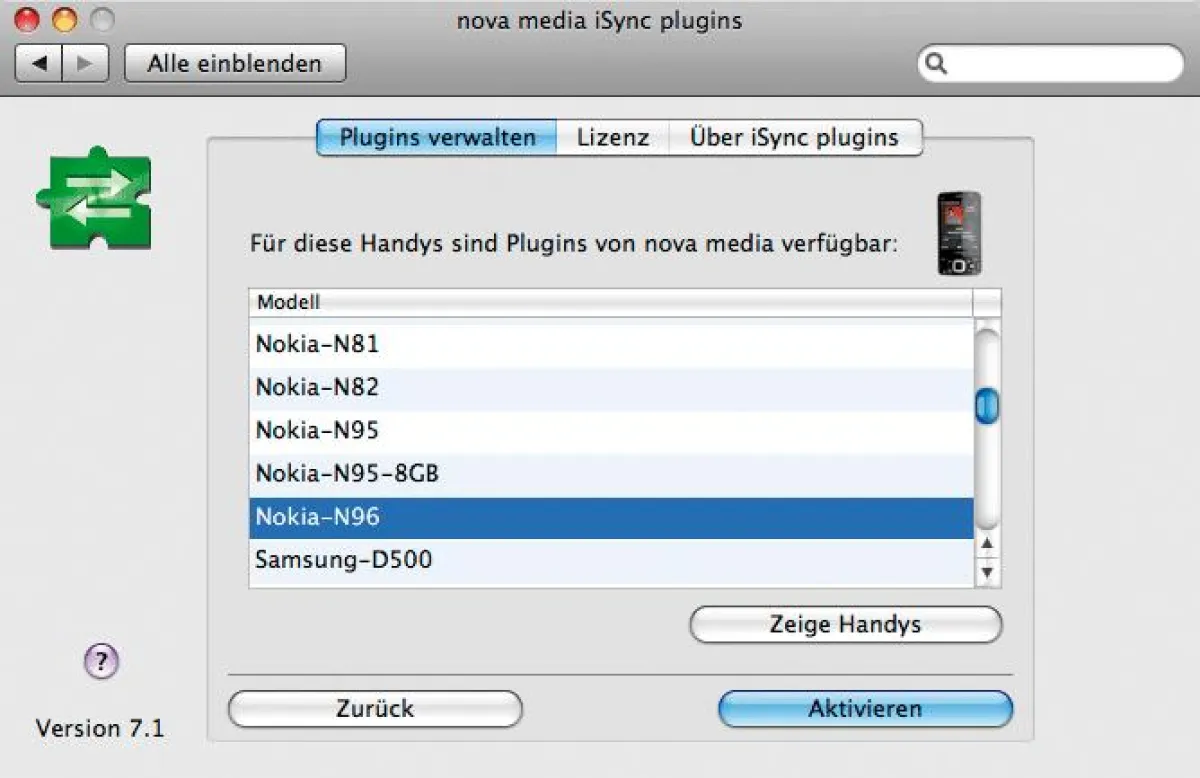The image size is (1200, 778).
Task: Click the back navigation arrow
Action: pos(38,63)
